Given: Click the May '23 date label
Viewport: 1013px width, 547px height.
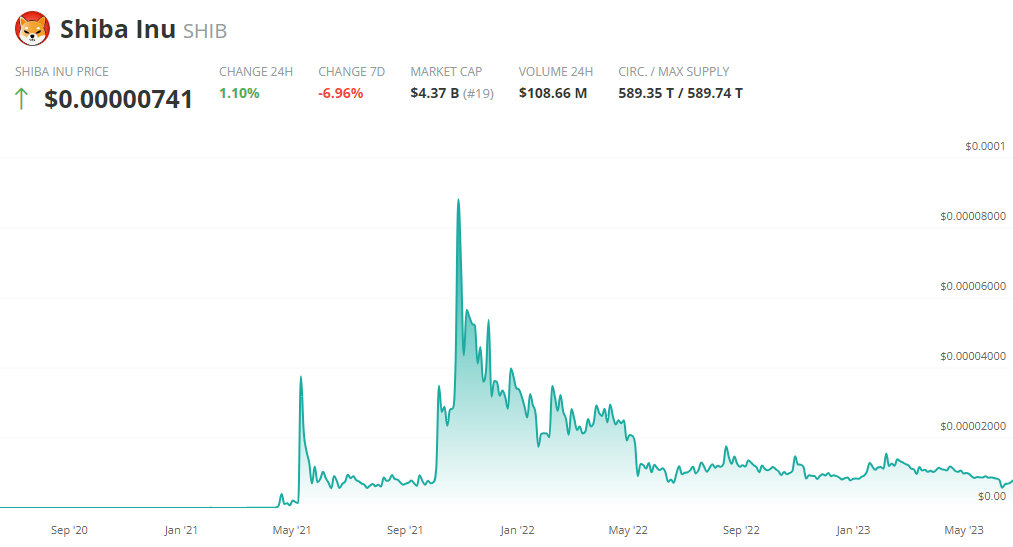Looking at the screenshot, I should click(966, 530).
